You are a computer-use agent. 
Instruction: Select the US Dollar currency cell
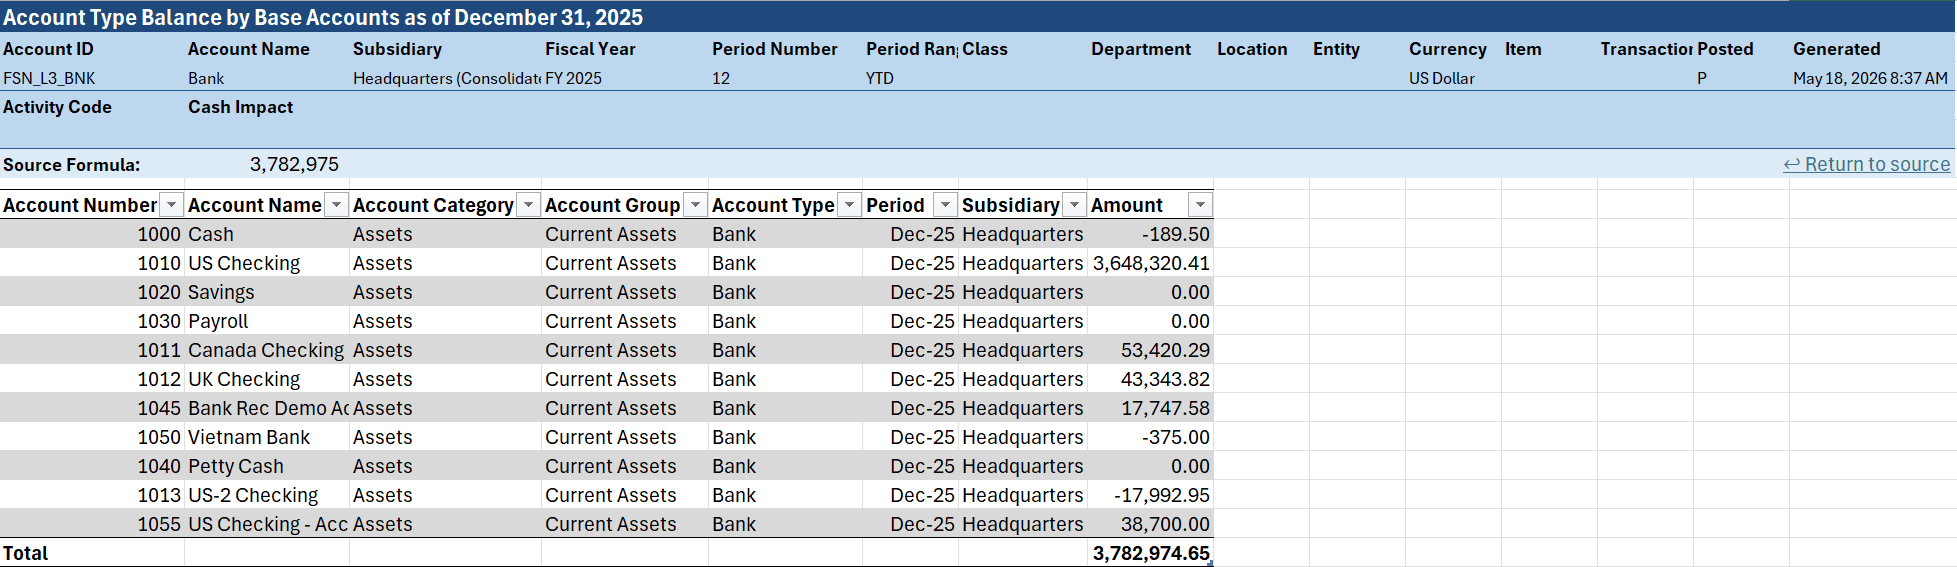[x=1454, y=78]
